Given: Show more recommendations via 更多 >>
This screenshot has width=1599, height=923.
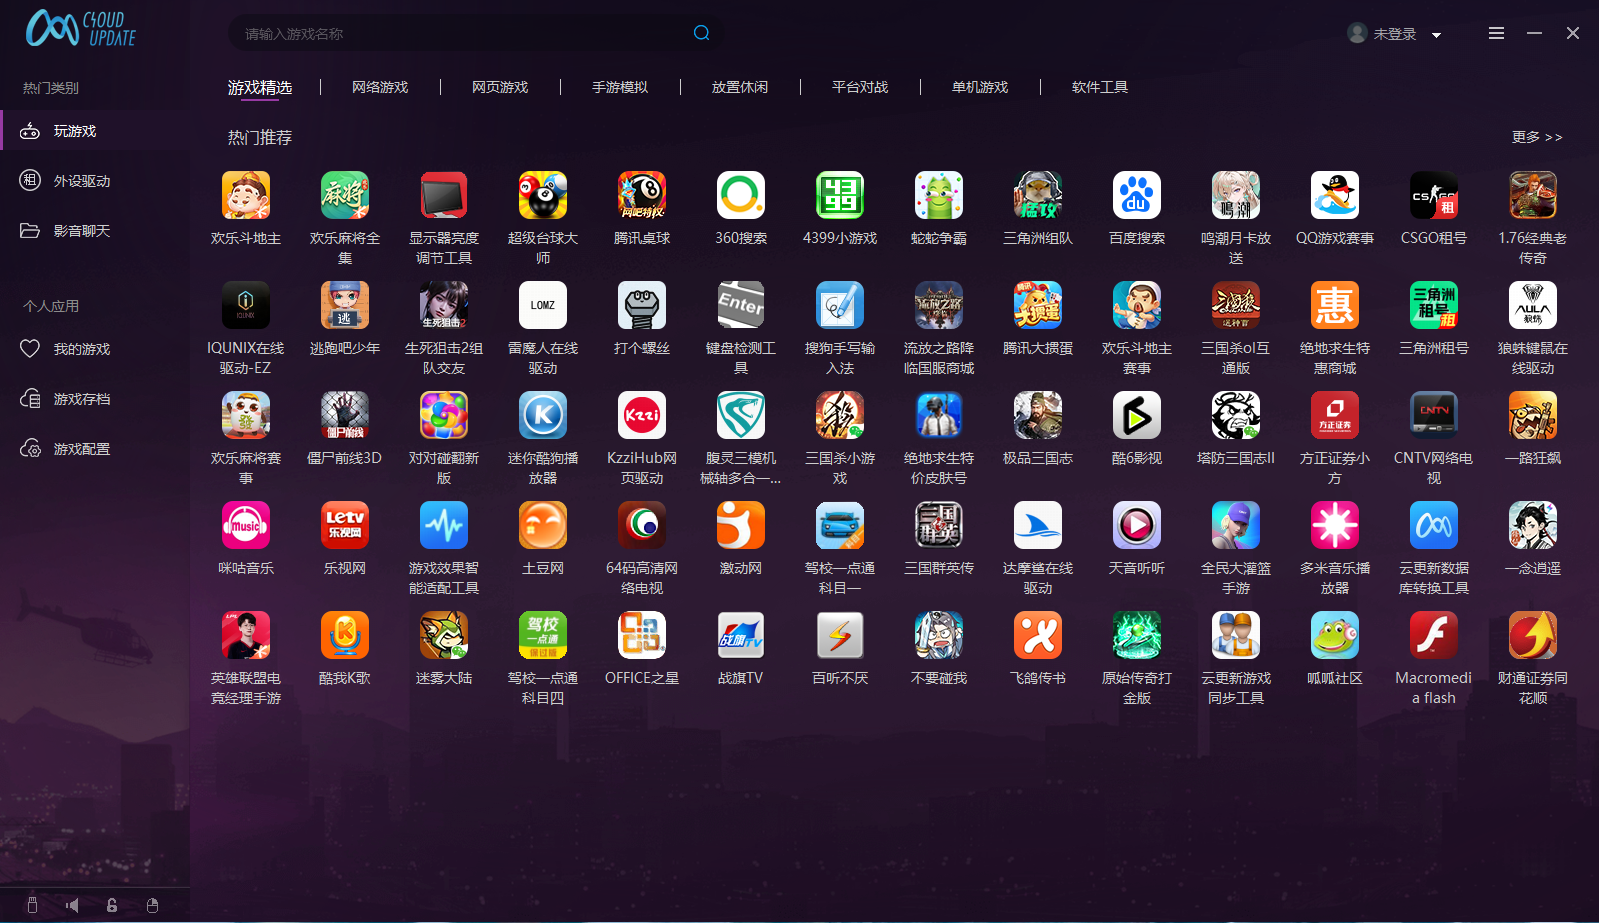Looking at the screenshot, I should (1536, 137).
